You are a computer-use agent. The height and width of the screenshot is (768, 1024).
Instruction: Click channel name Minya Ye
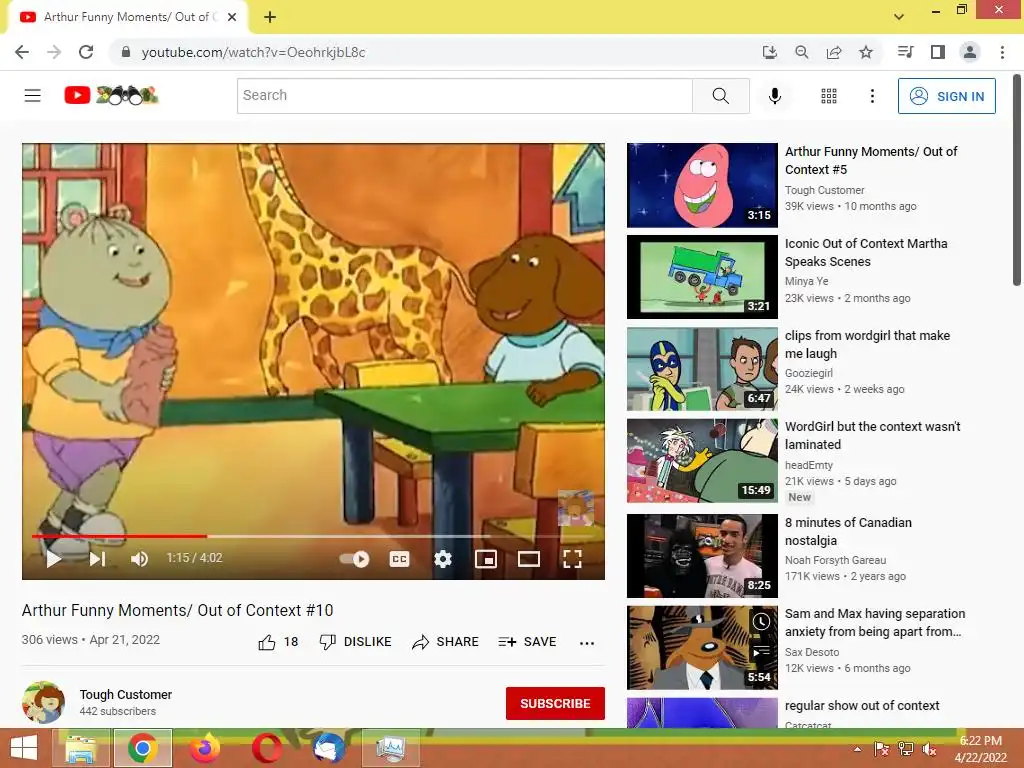[x=807, y=281]
